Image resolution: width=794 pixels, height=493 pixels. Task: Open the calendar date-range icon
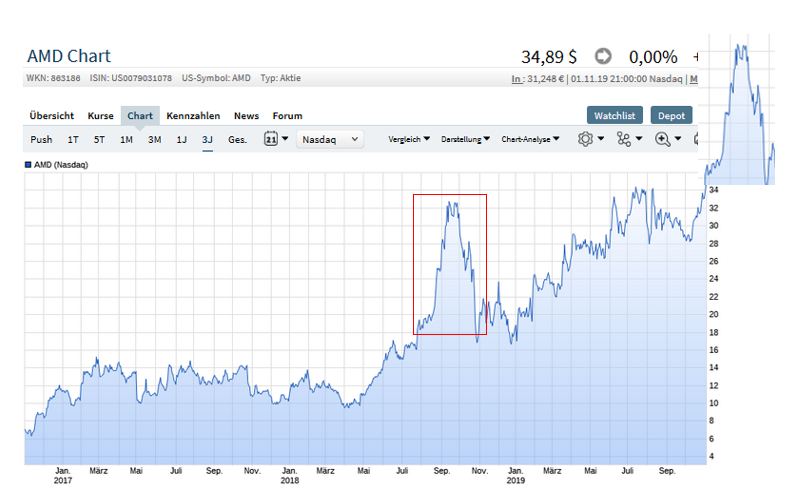point(271,139)
